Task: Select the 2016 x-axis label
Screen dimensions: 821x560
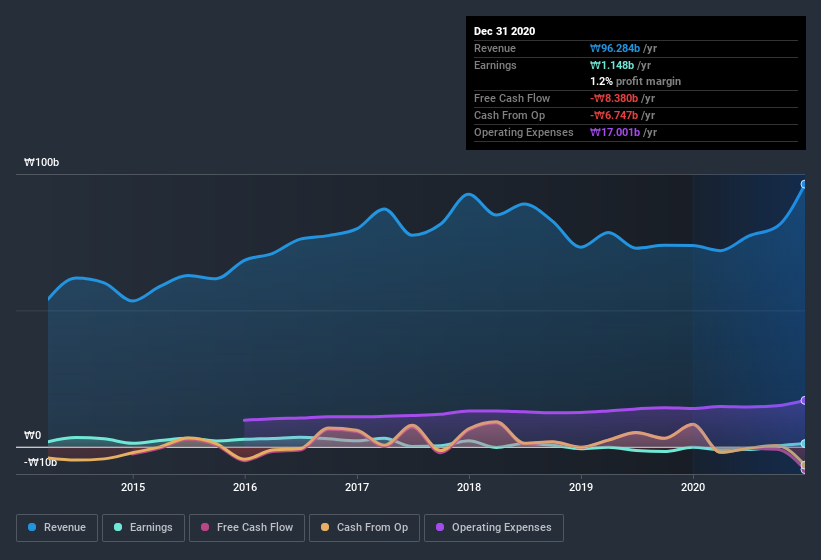Action: (x=245, y=487)
